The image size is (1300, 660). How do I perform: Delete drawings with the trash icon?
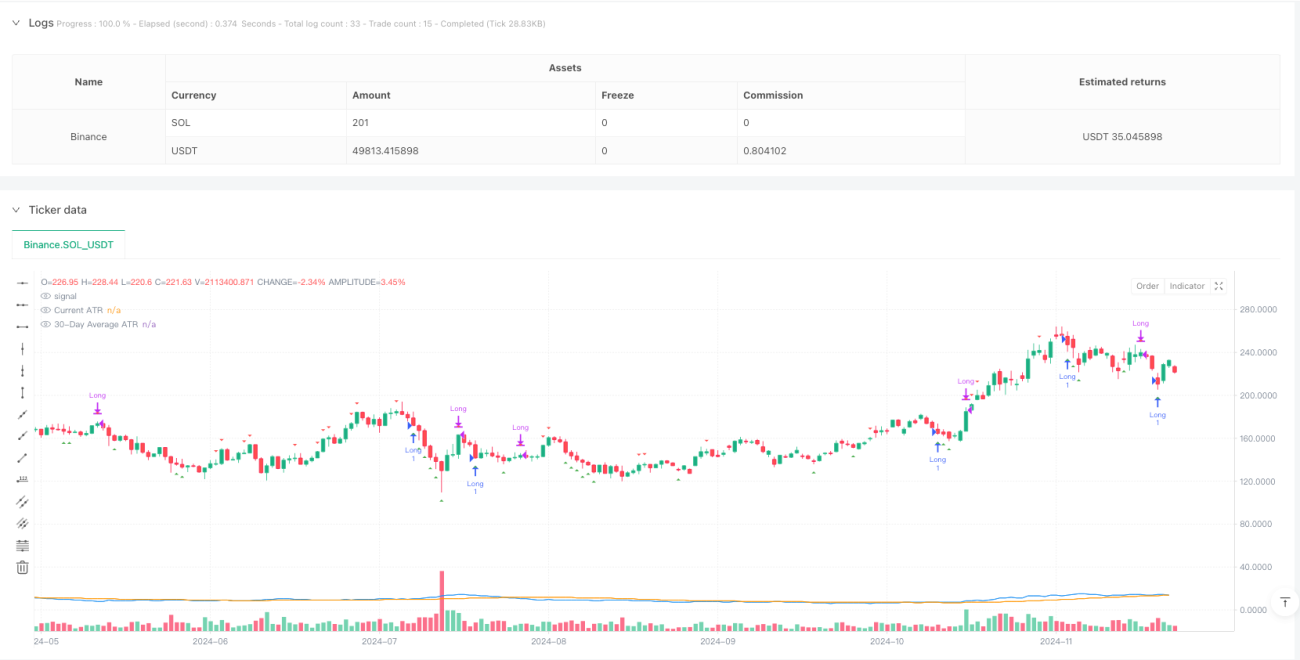(x=22, y=567)
